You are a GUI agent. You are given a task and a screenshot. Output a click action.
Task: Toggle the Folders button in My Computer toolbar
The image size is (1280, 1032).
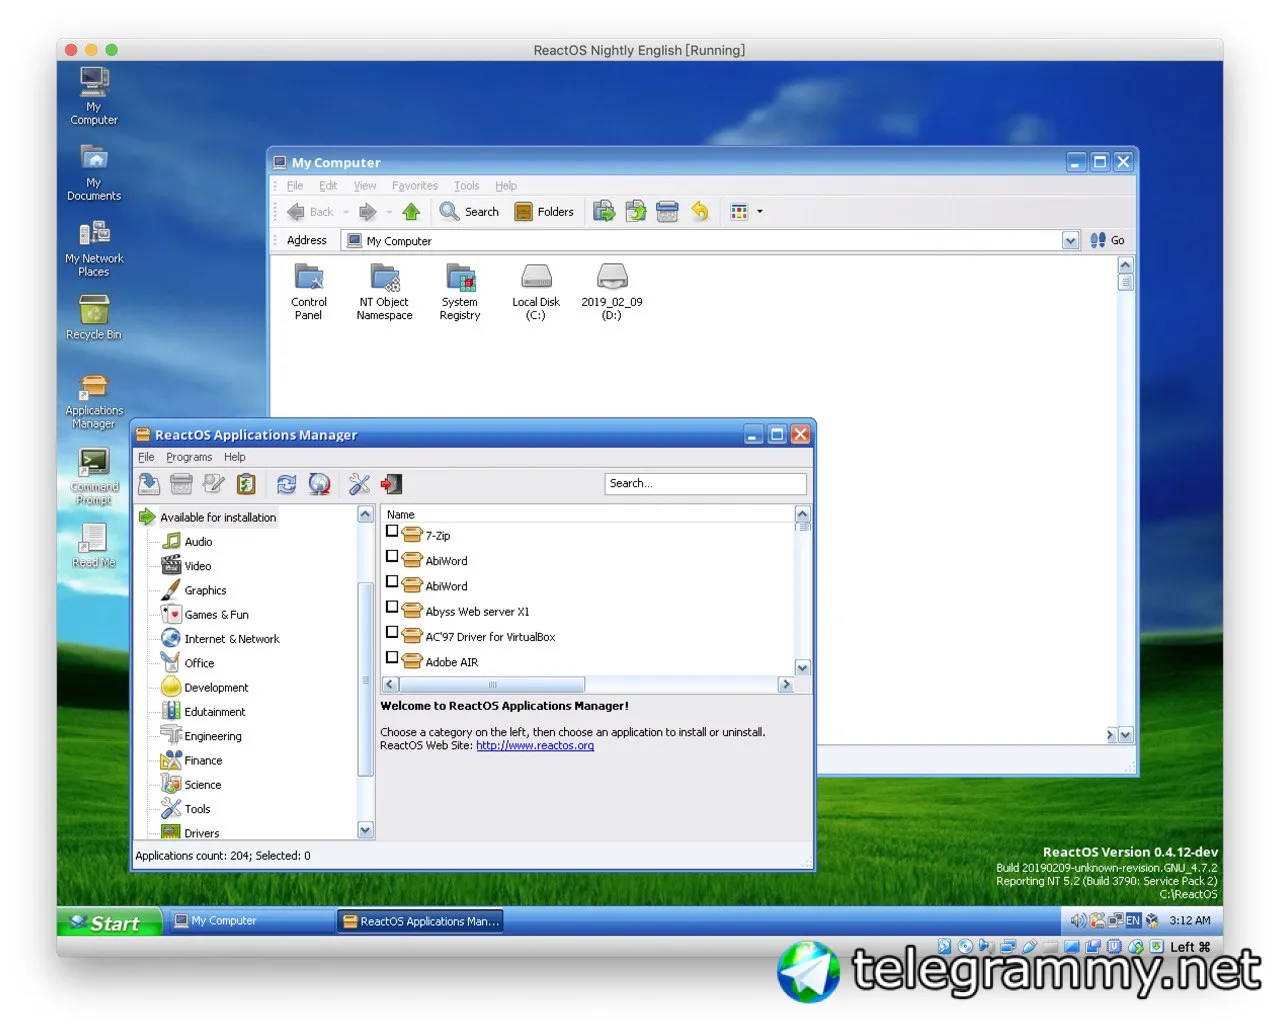(544, 212)
